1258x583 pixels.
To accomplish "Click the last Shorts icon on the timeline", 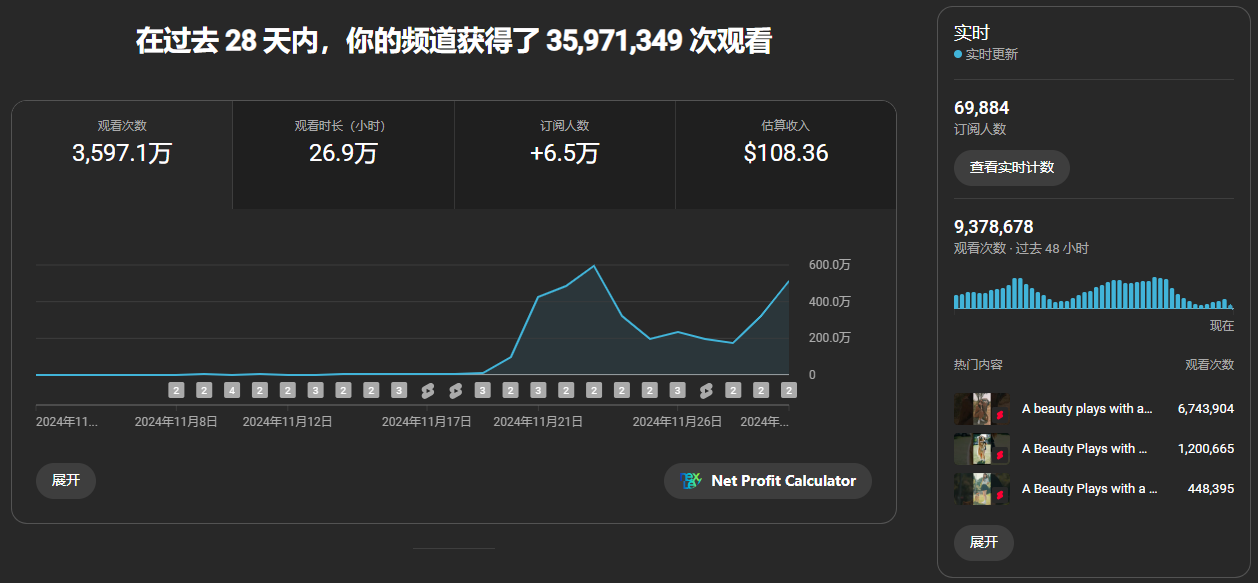I will click(x=707, y=389).
